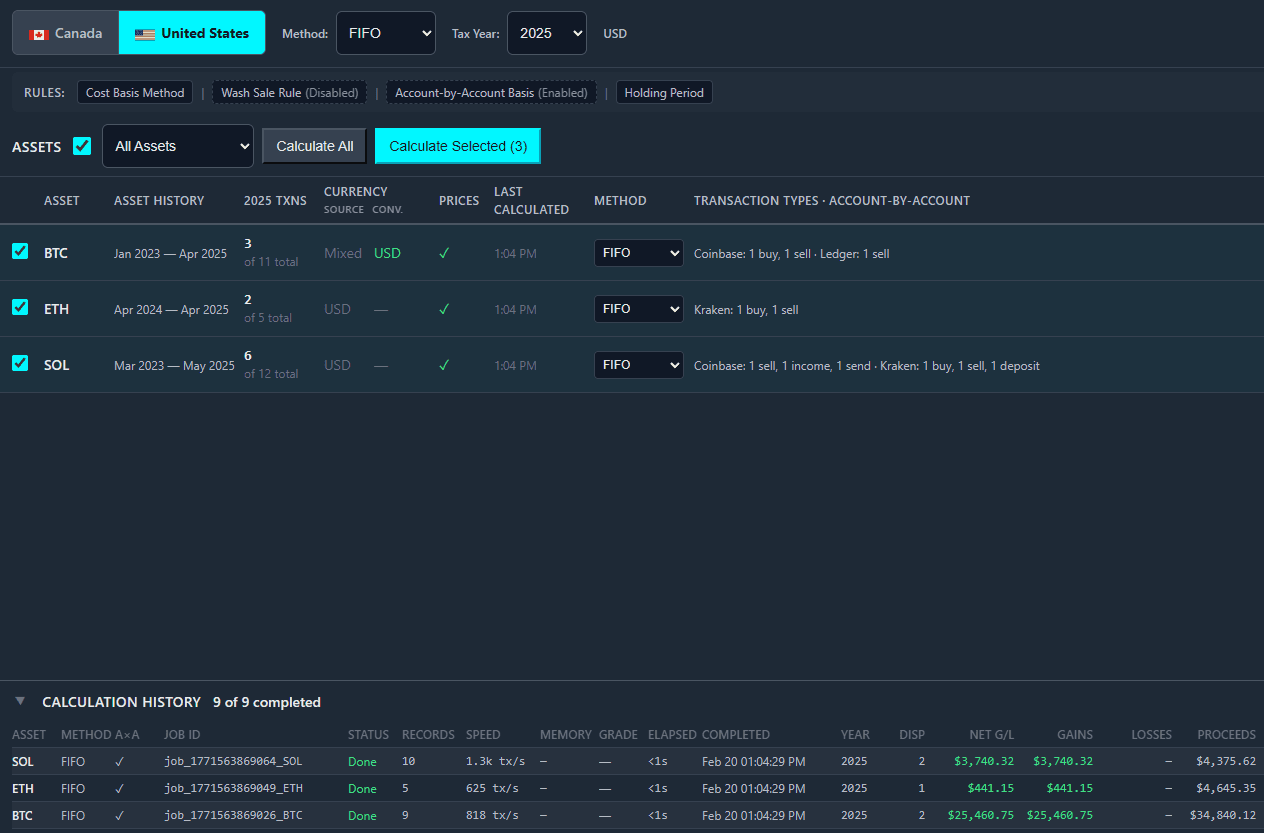Collapse the Calculation History panel
This screenshot has width=1264, height=833.
click(21, 701)
